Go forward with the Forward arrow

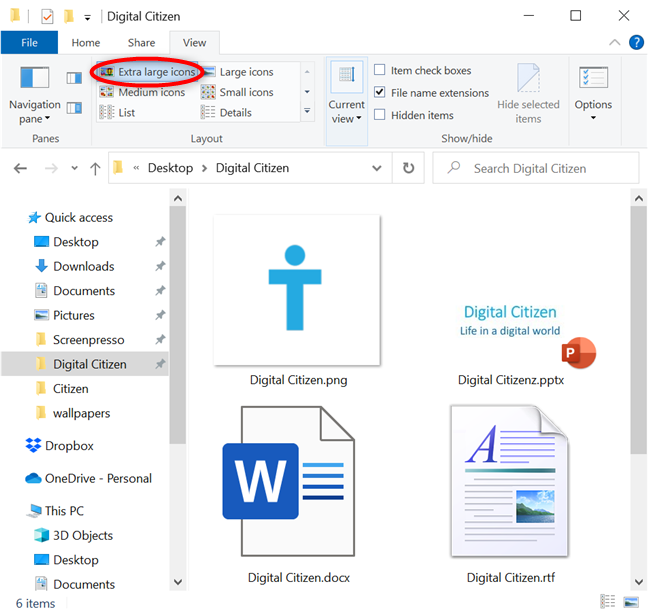point(51,168)
